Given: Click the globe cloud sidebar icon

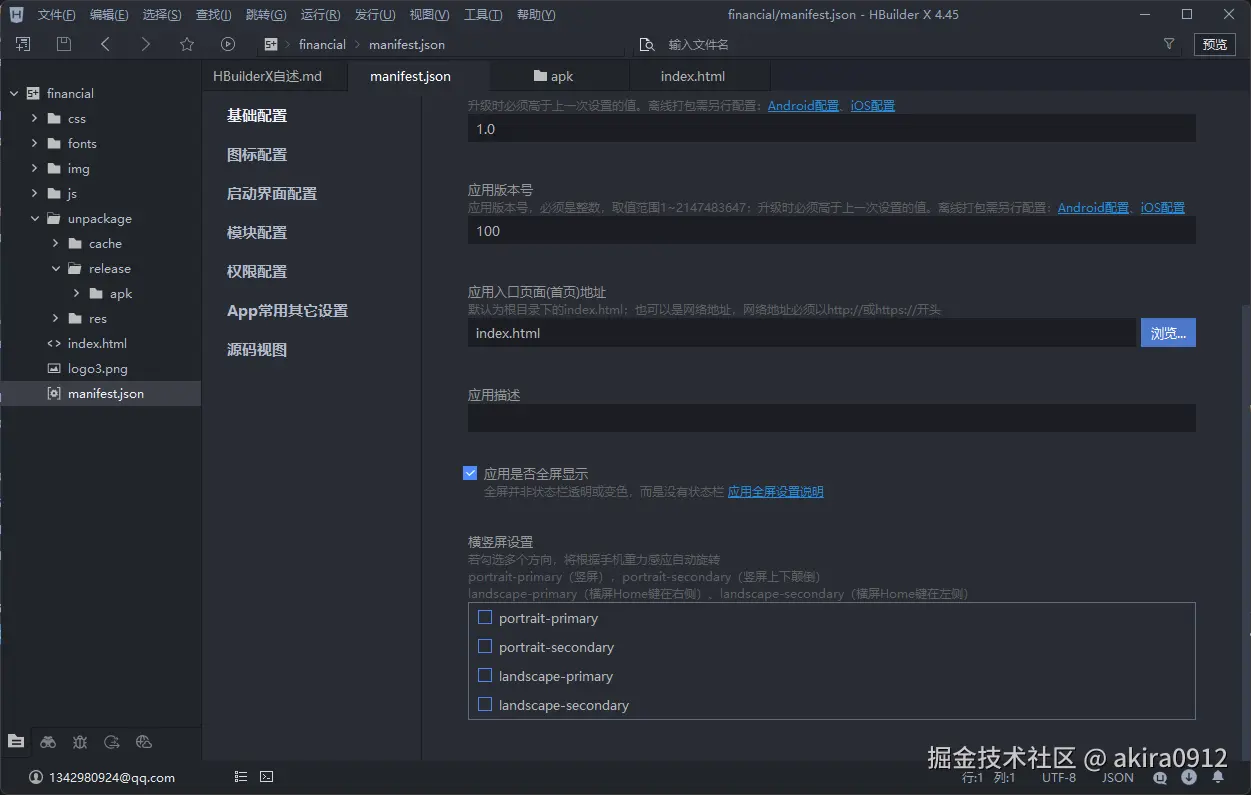Looking at the screenshot, I should point(144,741).
